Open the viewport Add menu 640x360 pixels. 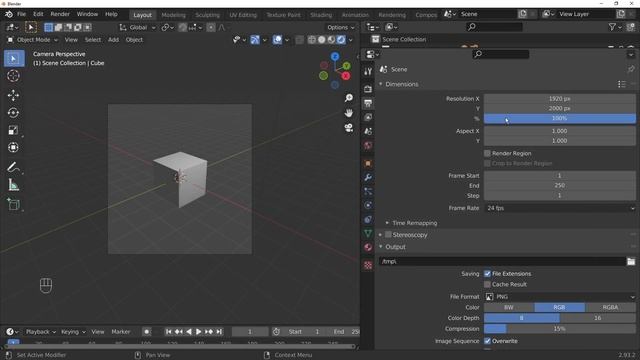pyautogui.click(x=113, y=40)
